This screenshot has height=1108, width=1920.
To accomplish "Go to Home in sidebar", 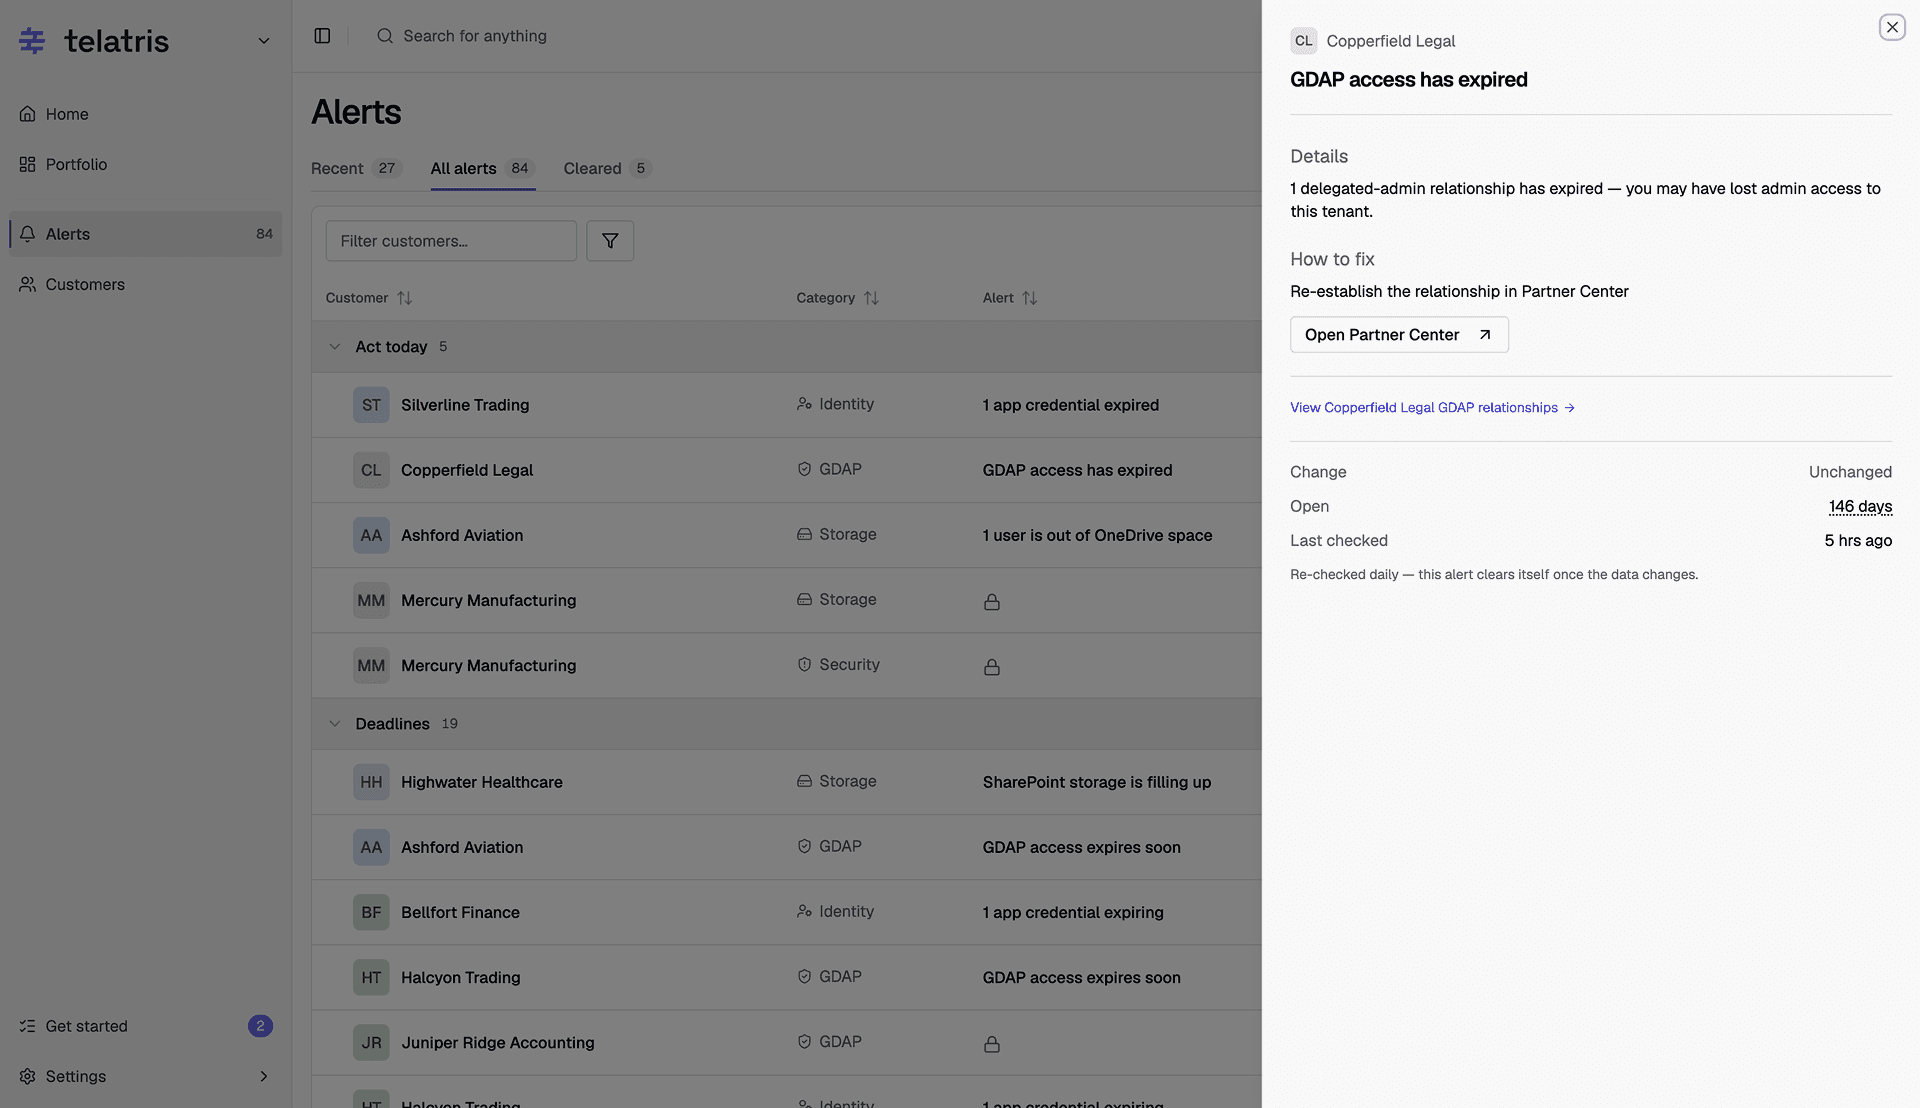I will tap(146, 114).
